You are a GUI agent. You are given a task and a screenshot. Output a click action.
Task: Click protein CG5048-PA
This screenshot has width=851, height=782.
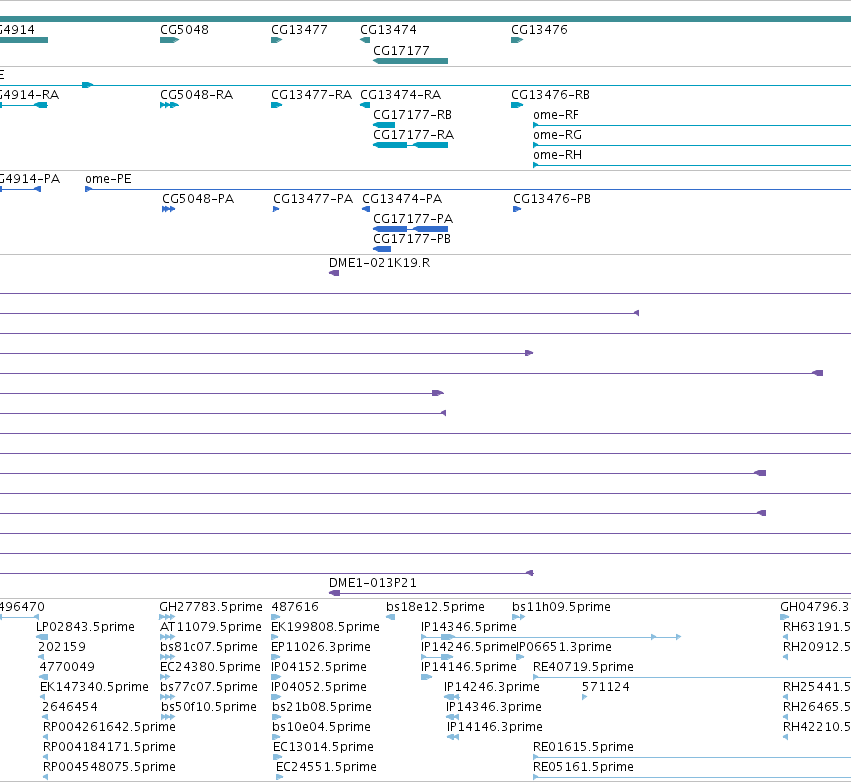click(x=198, y=199)
